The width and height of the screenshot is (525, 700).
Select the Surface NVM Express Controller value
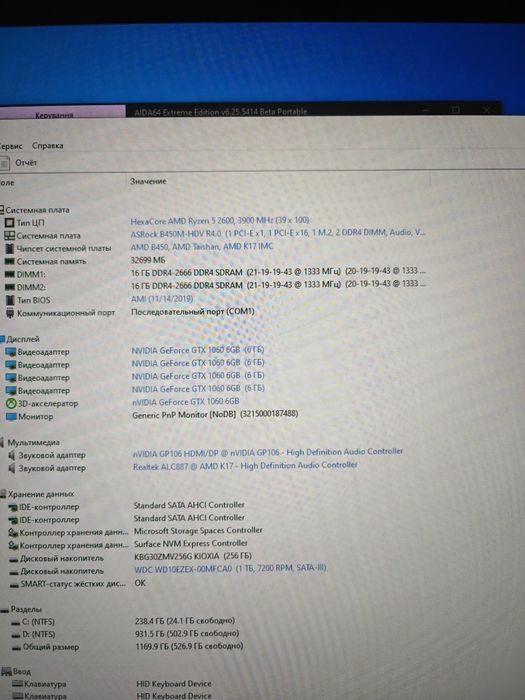click(191, 543)
